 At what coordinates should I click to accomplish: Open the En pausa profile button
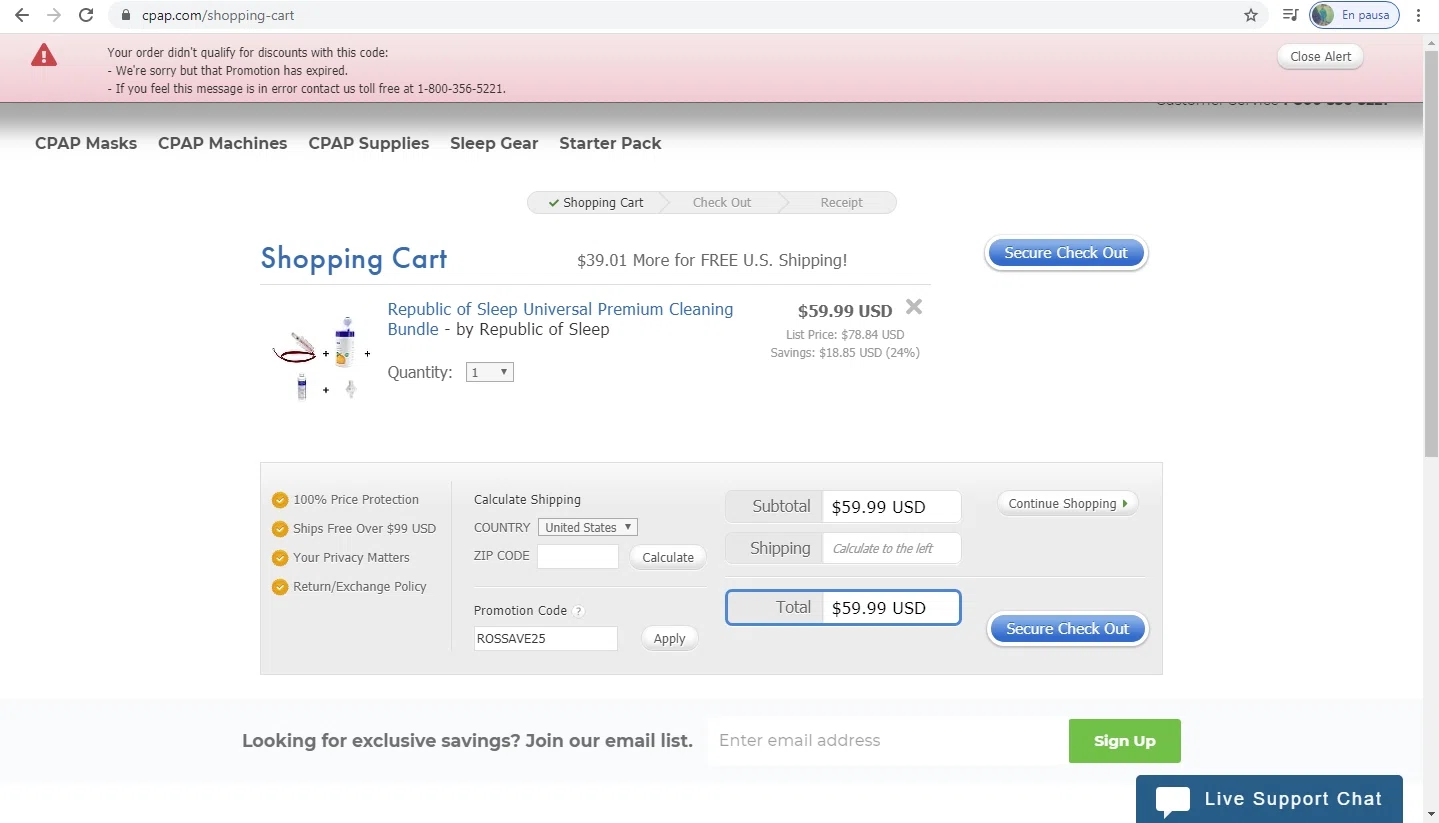click(1354, 15)
